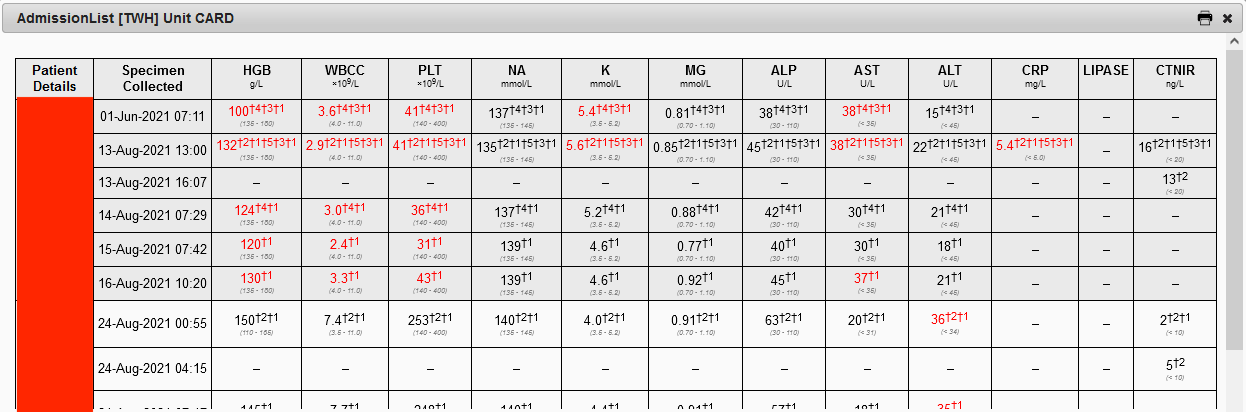Click PLT value 253 on 24-Aug-2021 00:55
The image size is (1246, 412).
click(430, 320)
